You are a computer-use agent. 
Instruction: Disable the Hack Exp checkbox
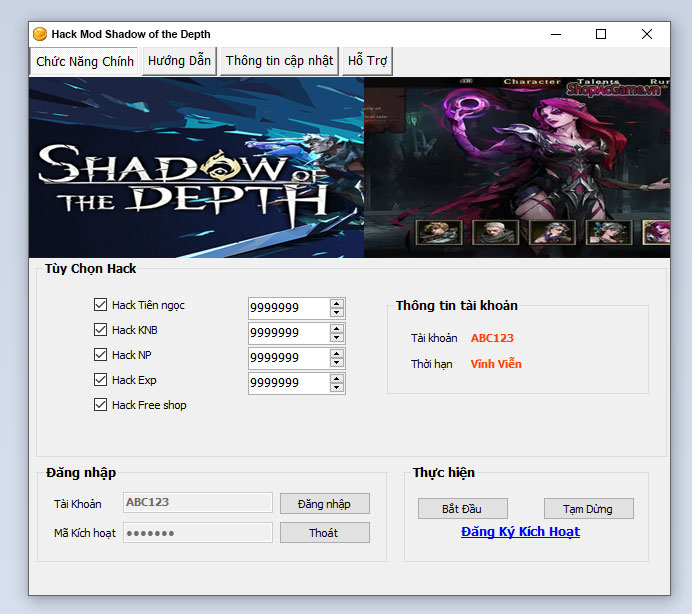click(100, 380)
